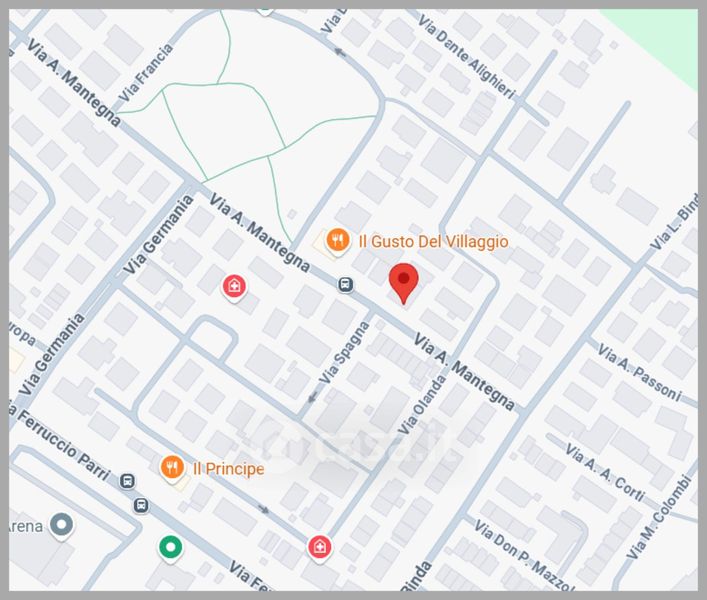
Task: Select the Via Francia street label
Action: point(146,73)
